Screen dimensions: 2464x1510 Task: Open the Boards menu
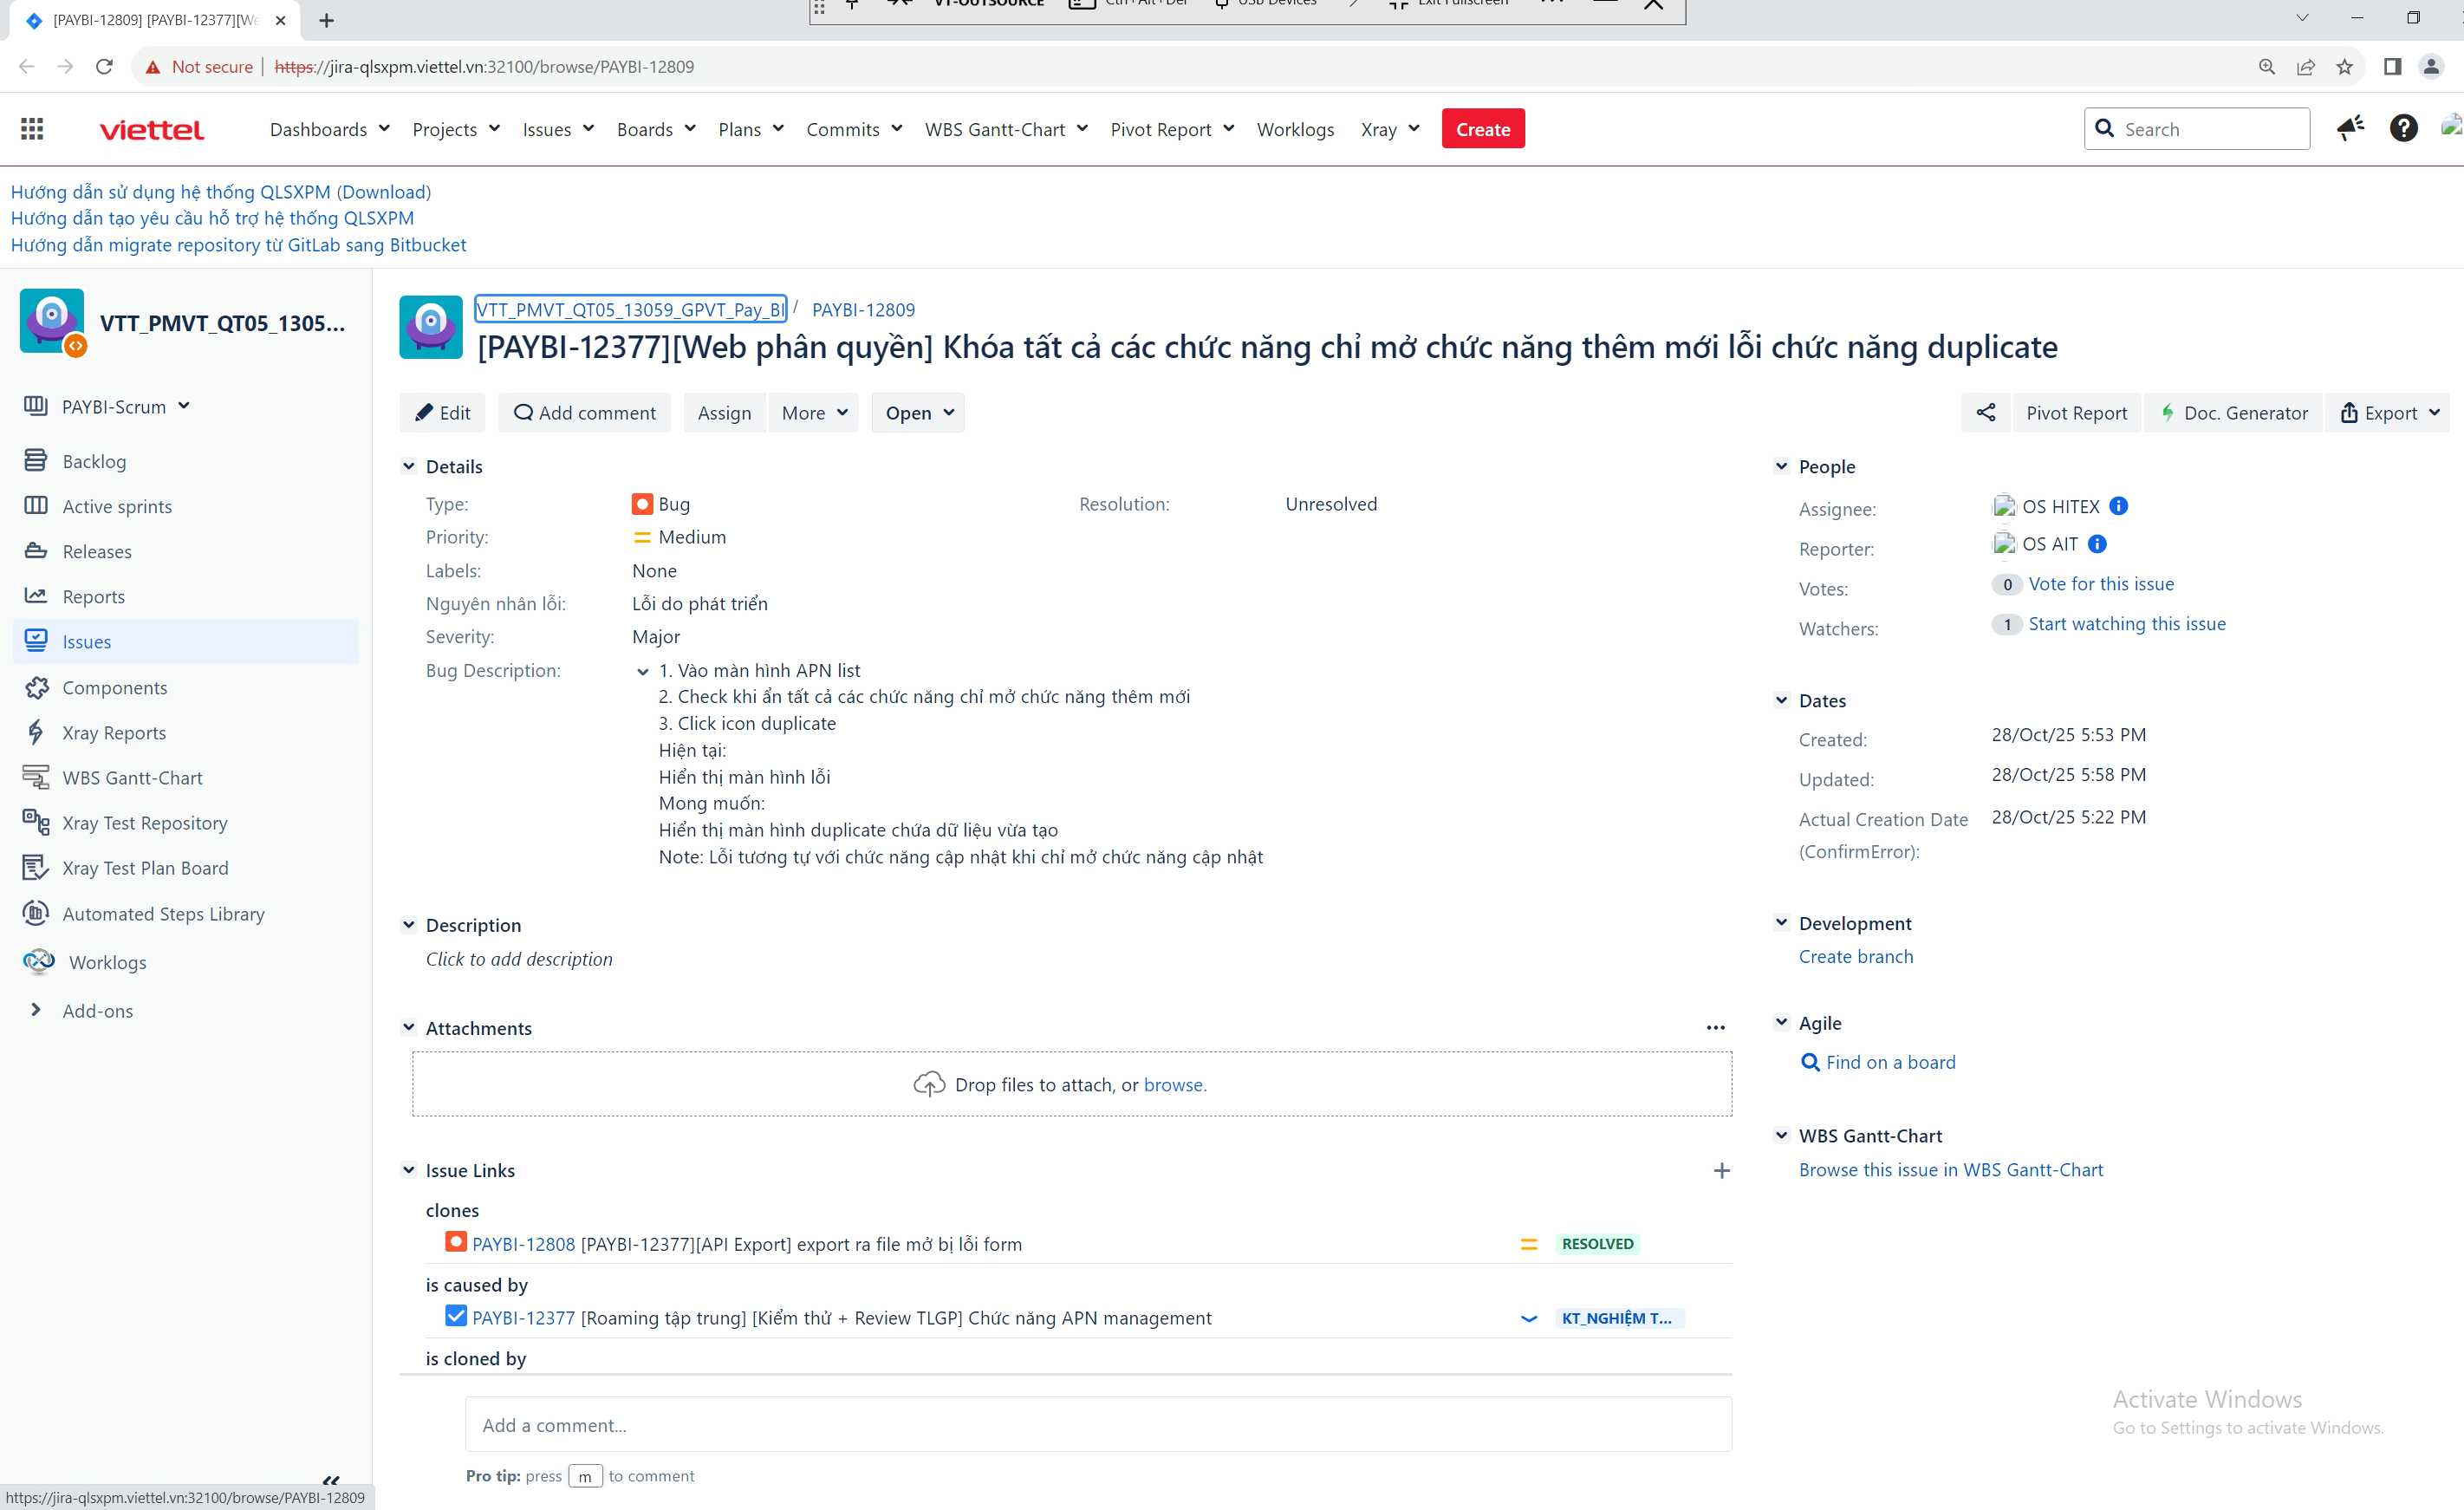pyautogui.click(x=655, y=129)
